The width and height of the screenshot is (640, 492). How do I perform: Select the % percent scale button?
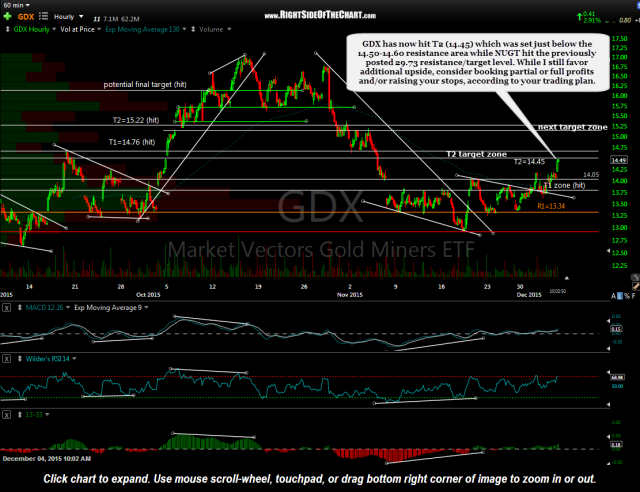[627, 296]
